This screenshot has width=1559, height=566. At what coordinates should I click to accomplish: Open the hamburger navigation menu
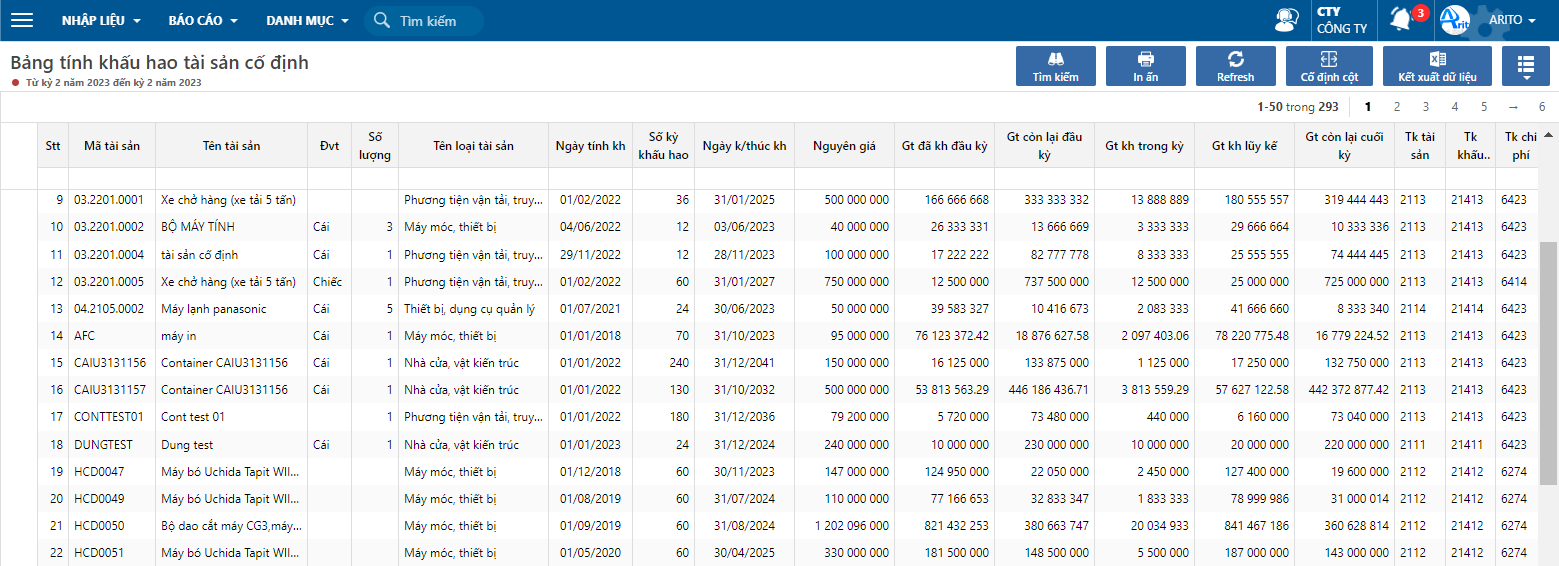pyautogui.click(x=22, y=20)
